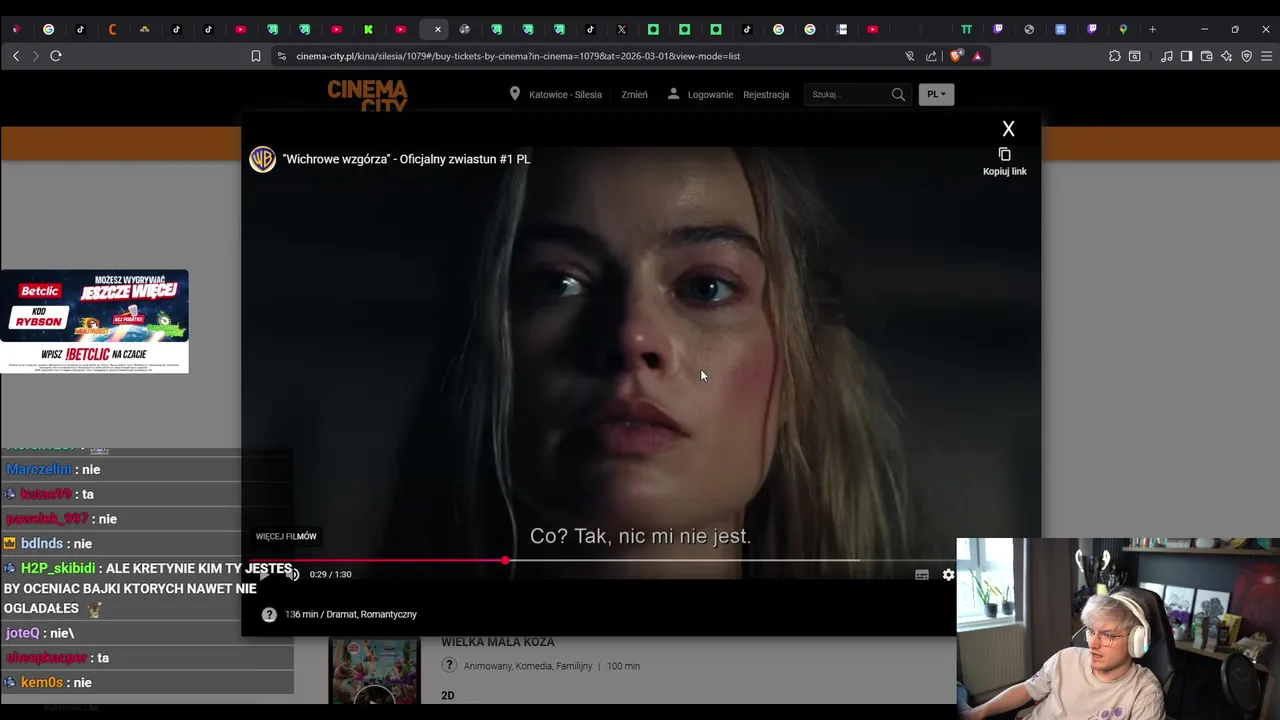The image size is (1280, 720).
Task: Close the active Cinema City tab
Action: point(437,29)
